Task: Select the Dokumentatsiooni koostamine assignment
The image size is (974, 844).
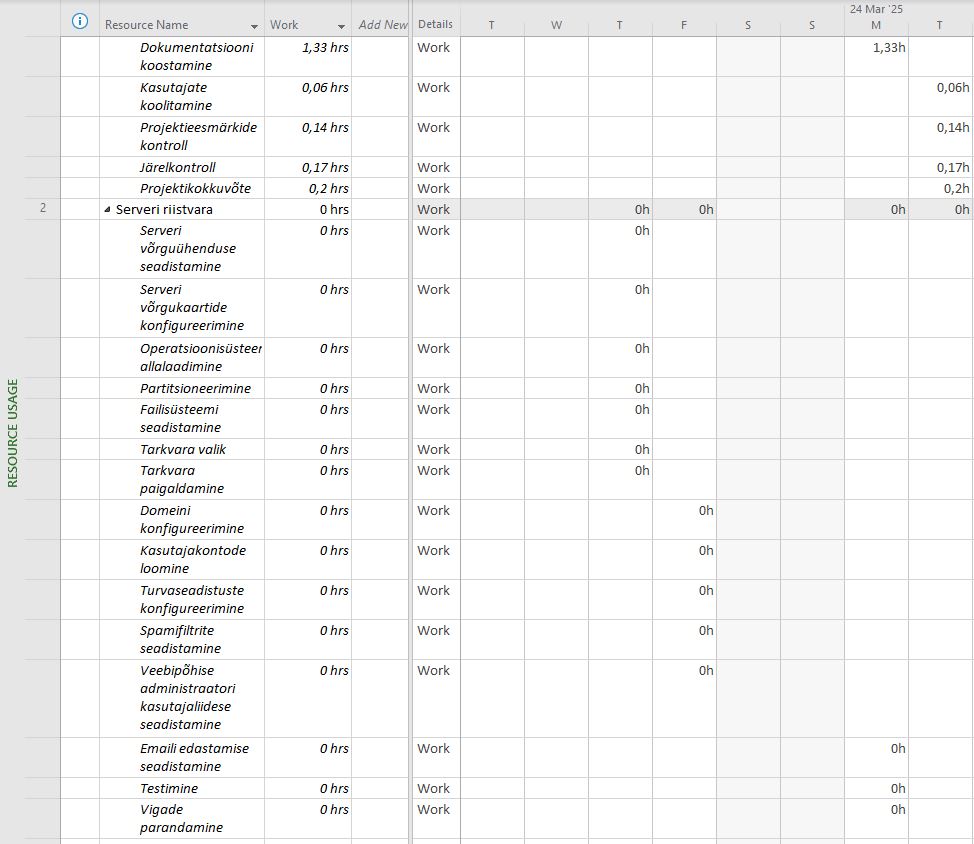Action: 196,56
